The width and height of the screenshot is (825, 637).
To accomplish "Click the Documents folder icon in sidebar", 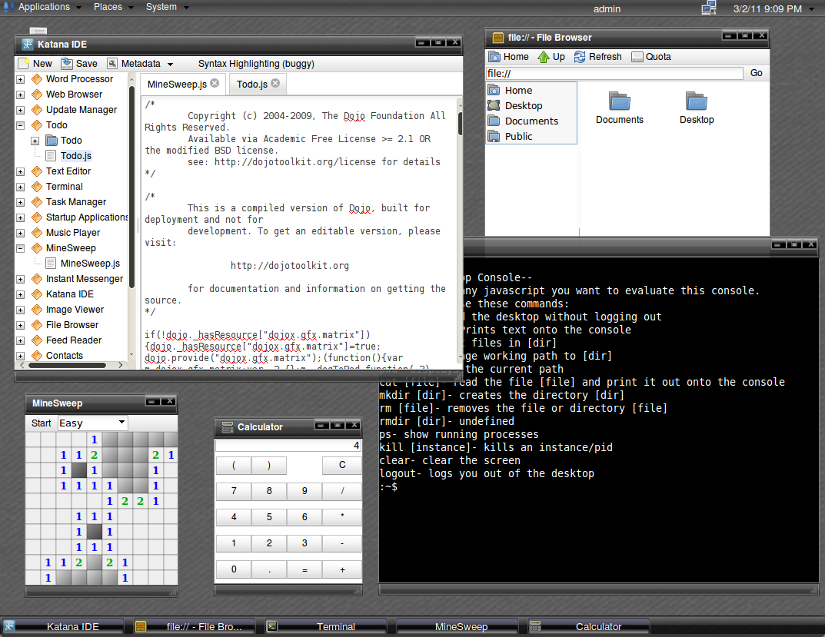I will point(494,121).
